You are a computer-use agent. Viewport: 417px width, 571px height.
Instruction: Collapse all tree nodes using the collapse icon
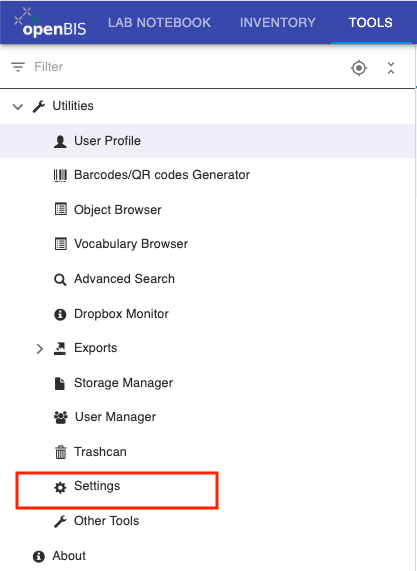tap(391, 68)
